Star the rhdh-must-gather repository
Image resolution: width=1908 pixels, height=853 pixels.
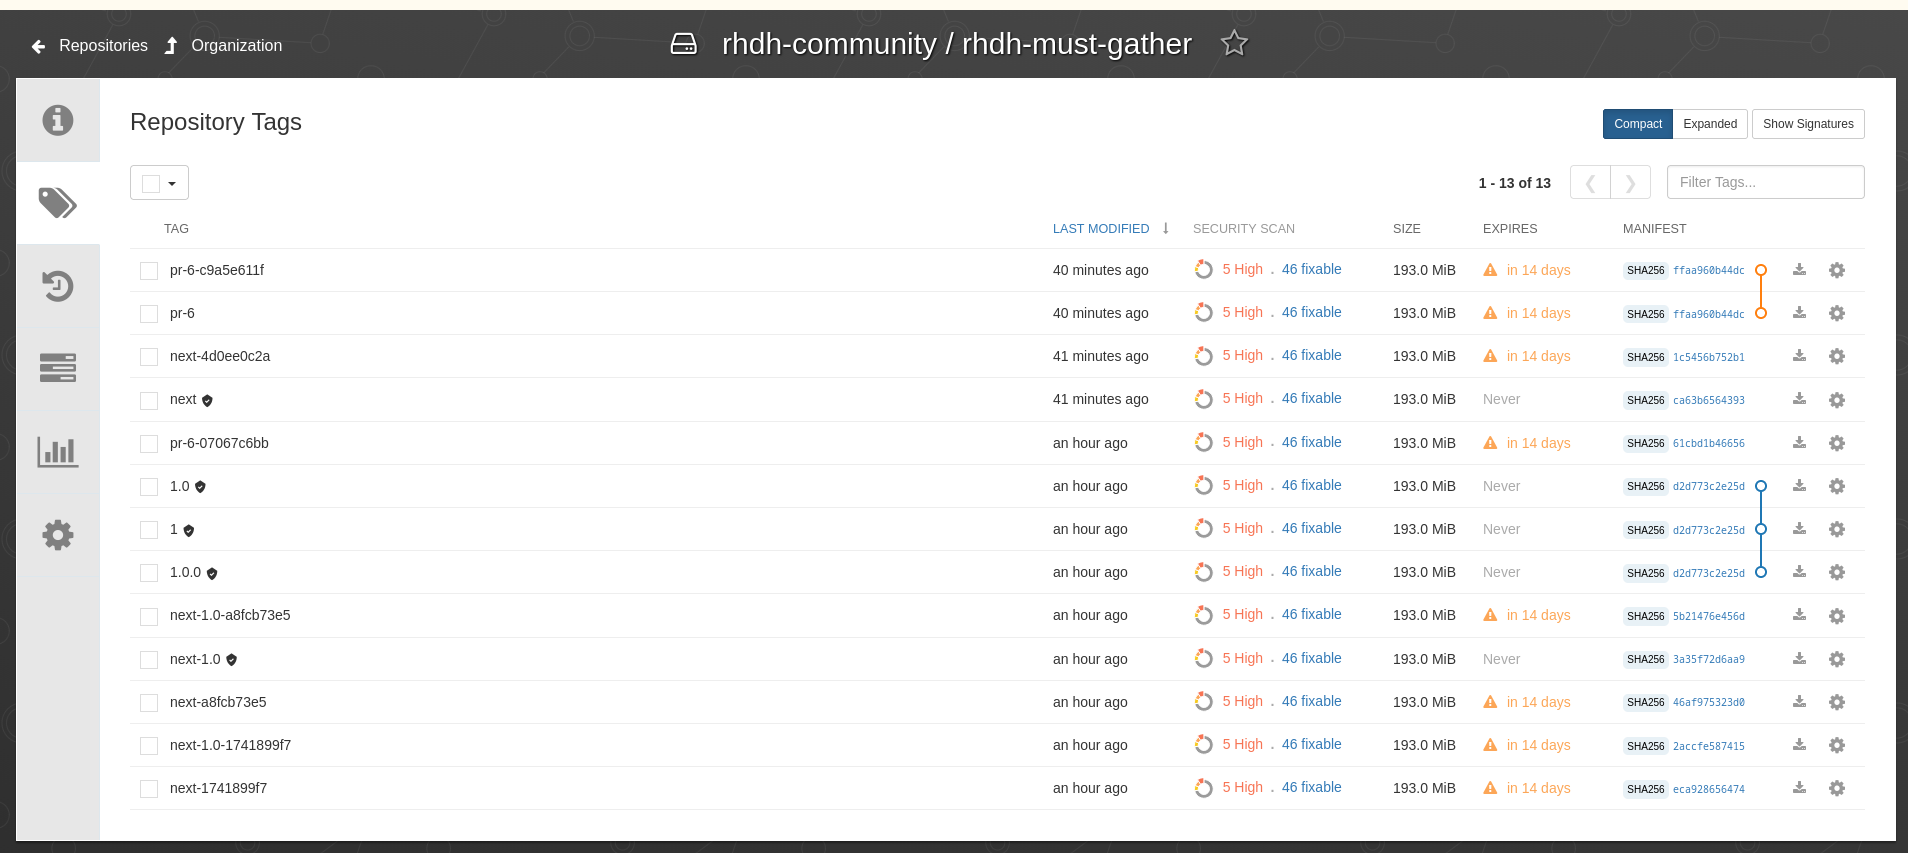(x=1234, y=44)
